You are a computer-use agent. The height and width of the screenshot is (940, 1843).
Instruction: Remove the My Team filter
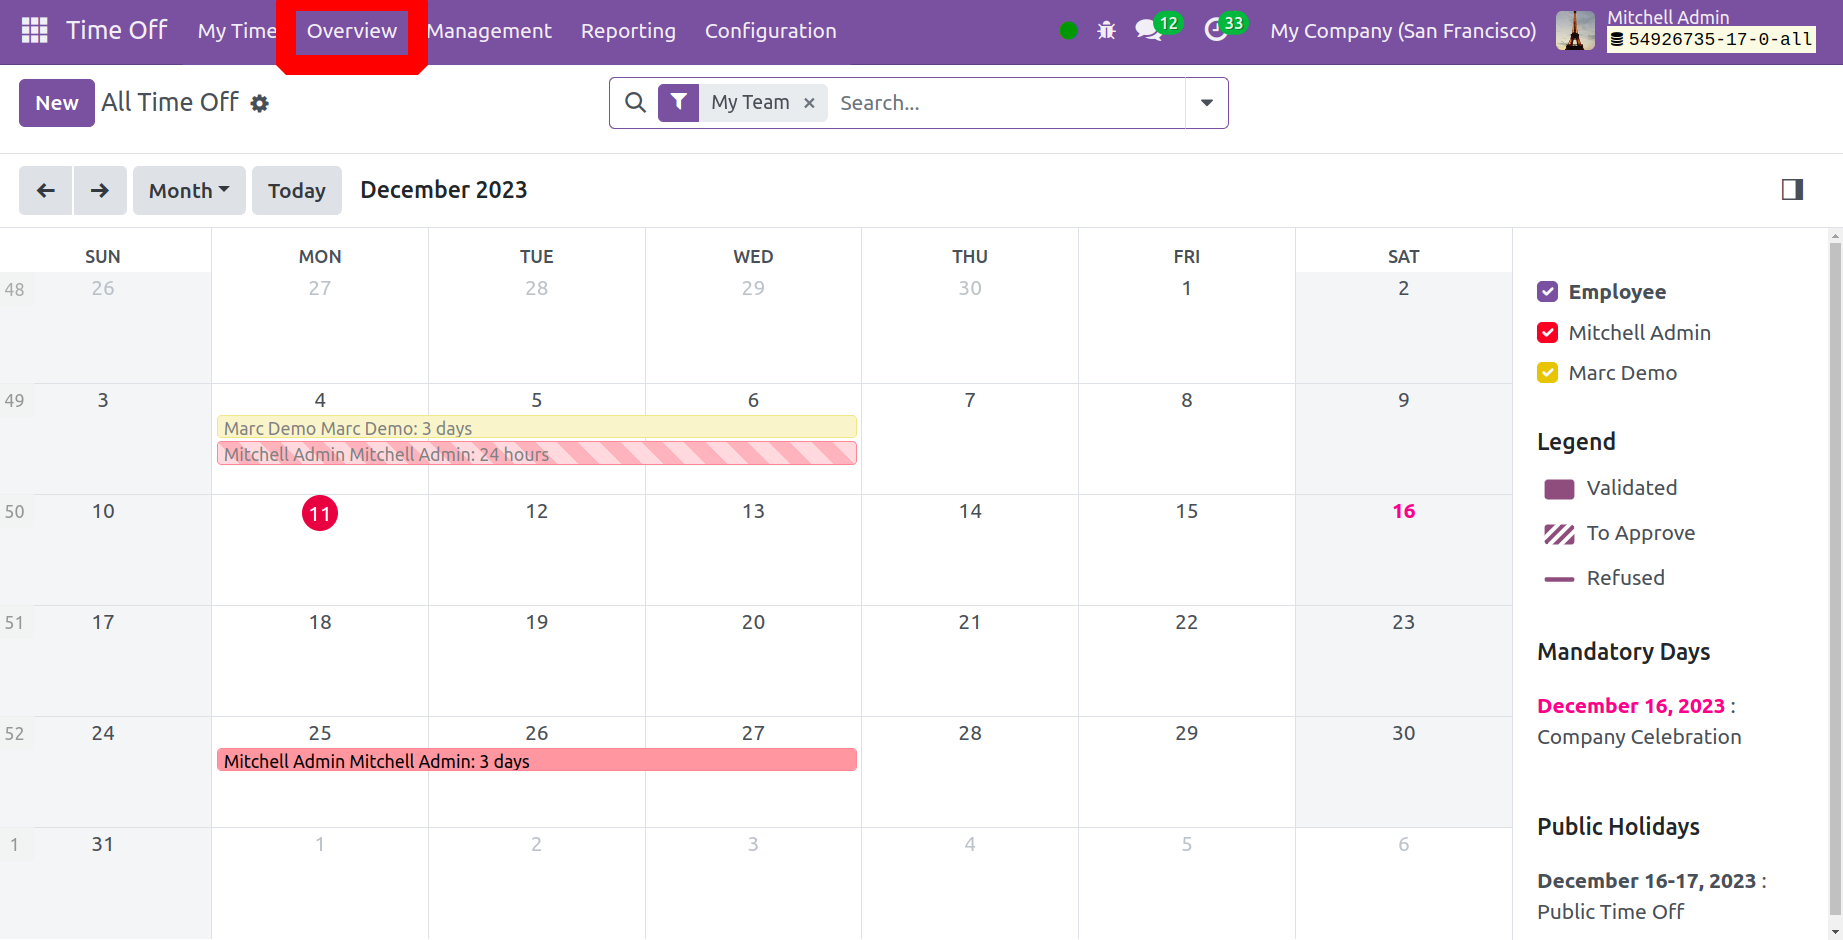pyautogui.click(x=810, y=103)
